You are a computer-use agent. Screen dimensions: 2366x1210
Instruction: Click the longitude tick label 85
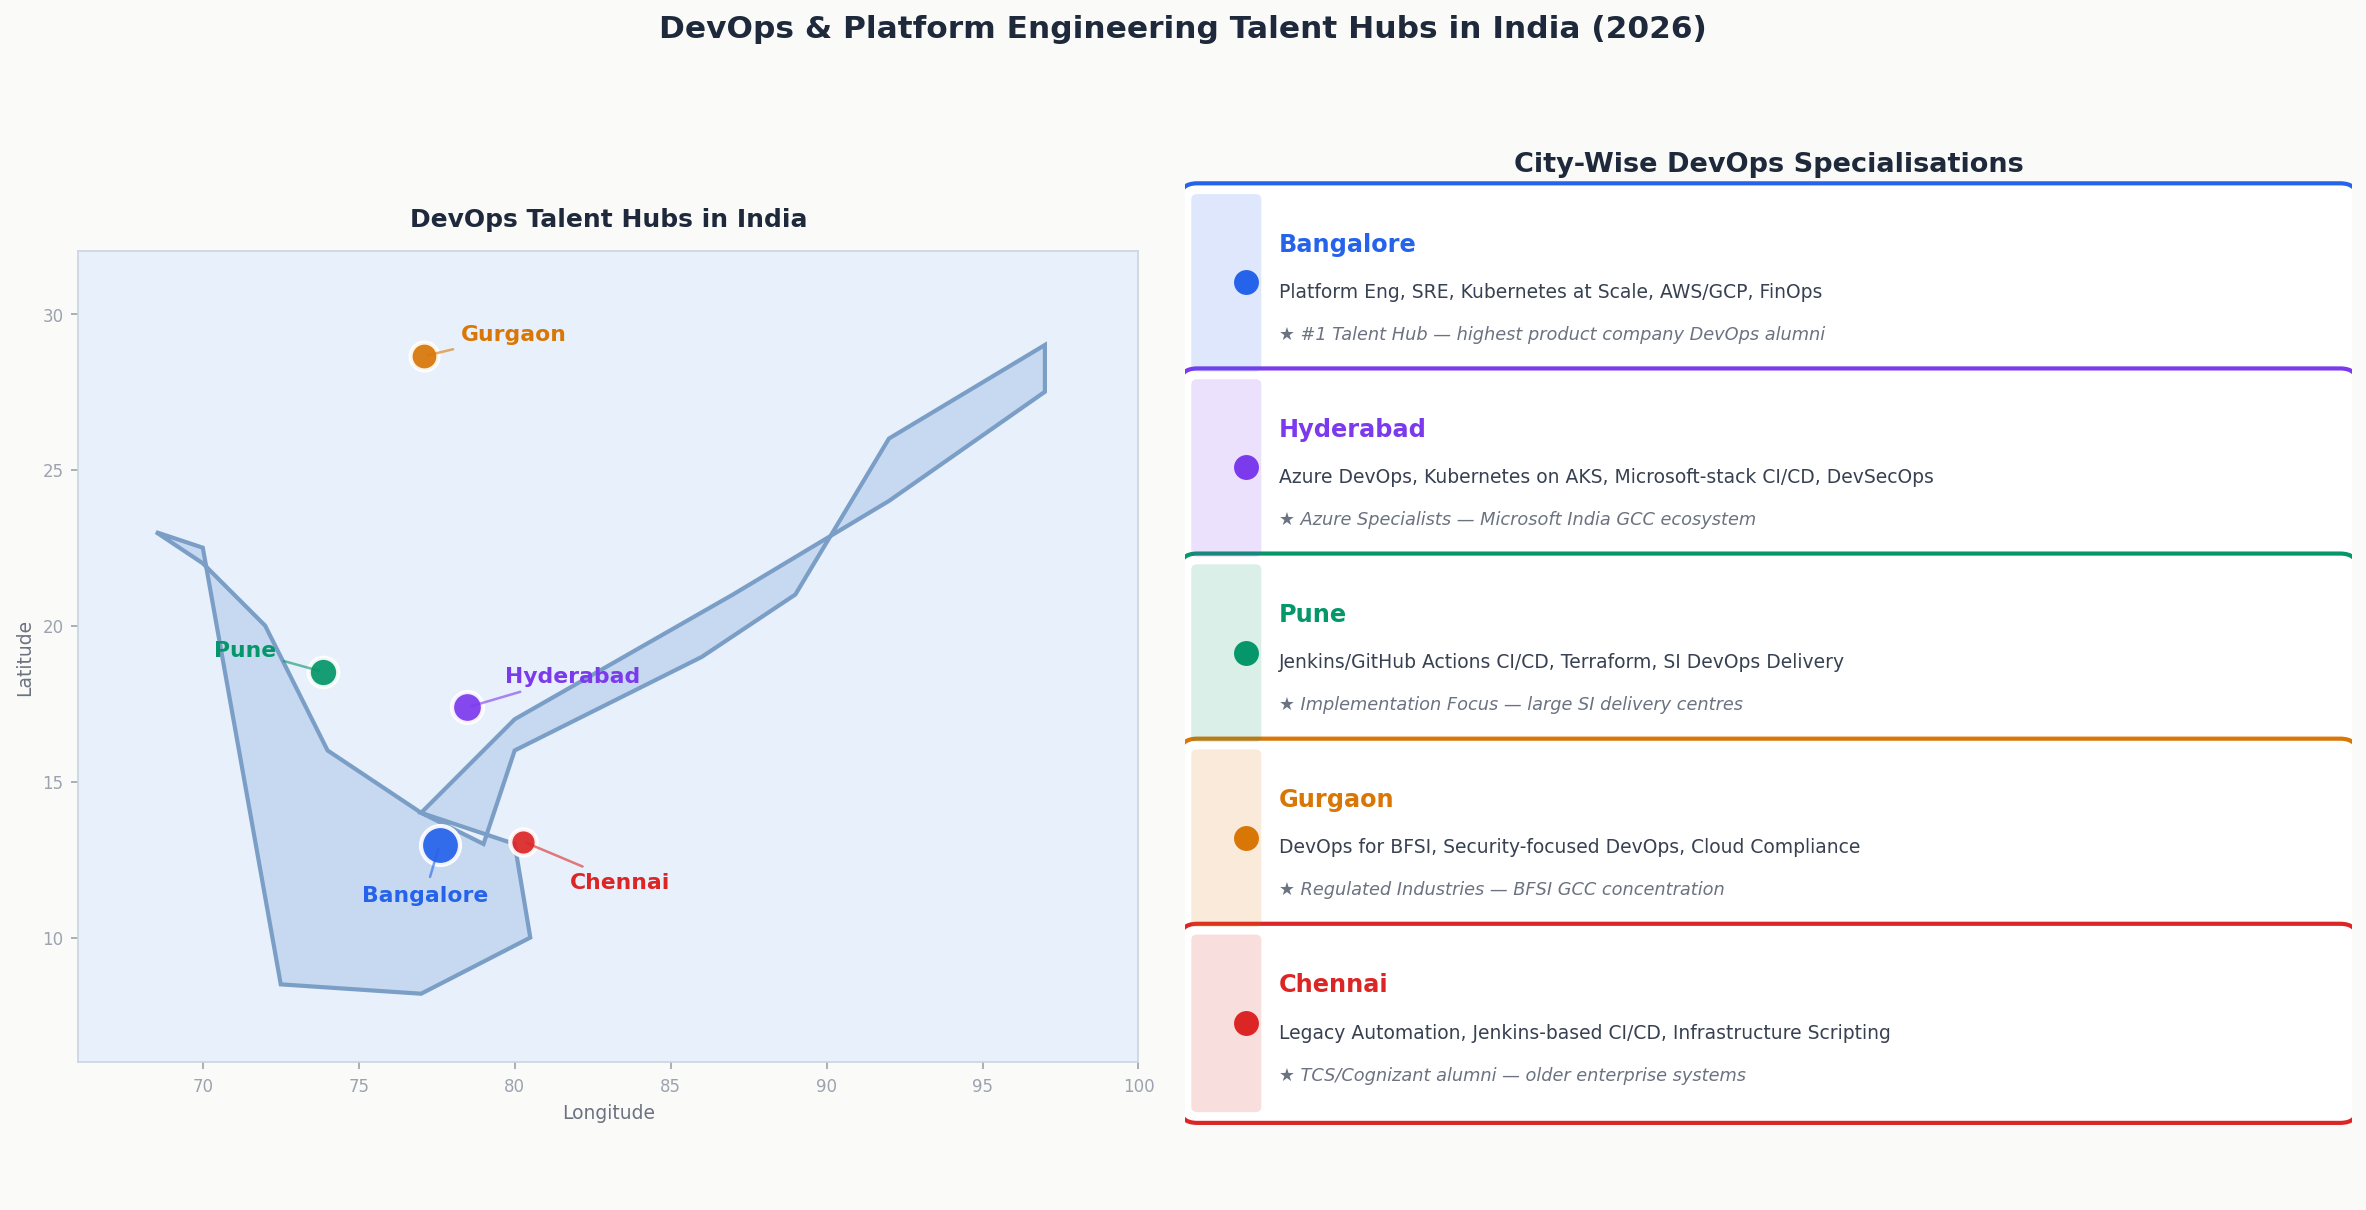pyautogui.click(x=670, y=1086)
